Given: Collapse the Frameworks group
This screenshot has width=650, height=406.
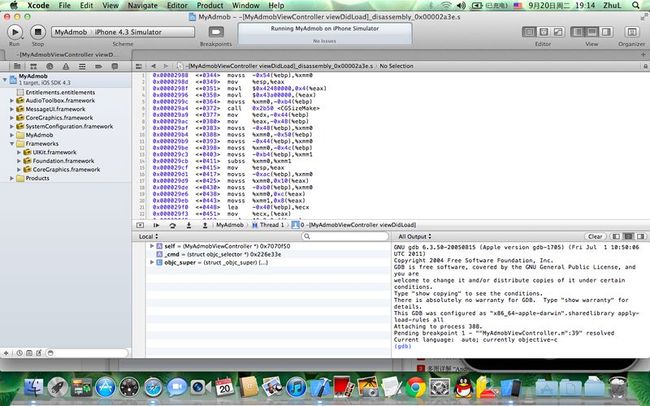Looking at the screenshot, I should (12, 144).
